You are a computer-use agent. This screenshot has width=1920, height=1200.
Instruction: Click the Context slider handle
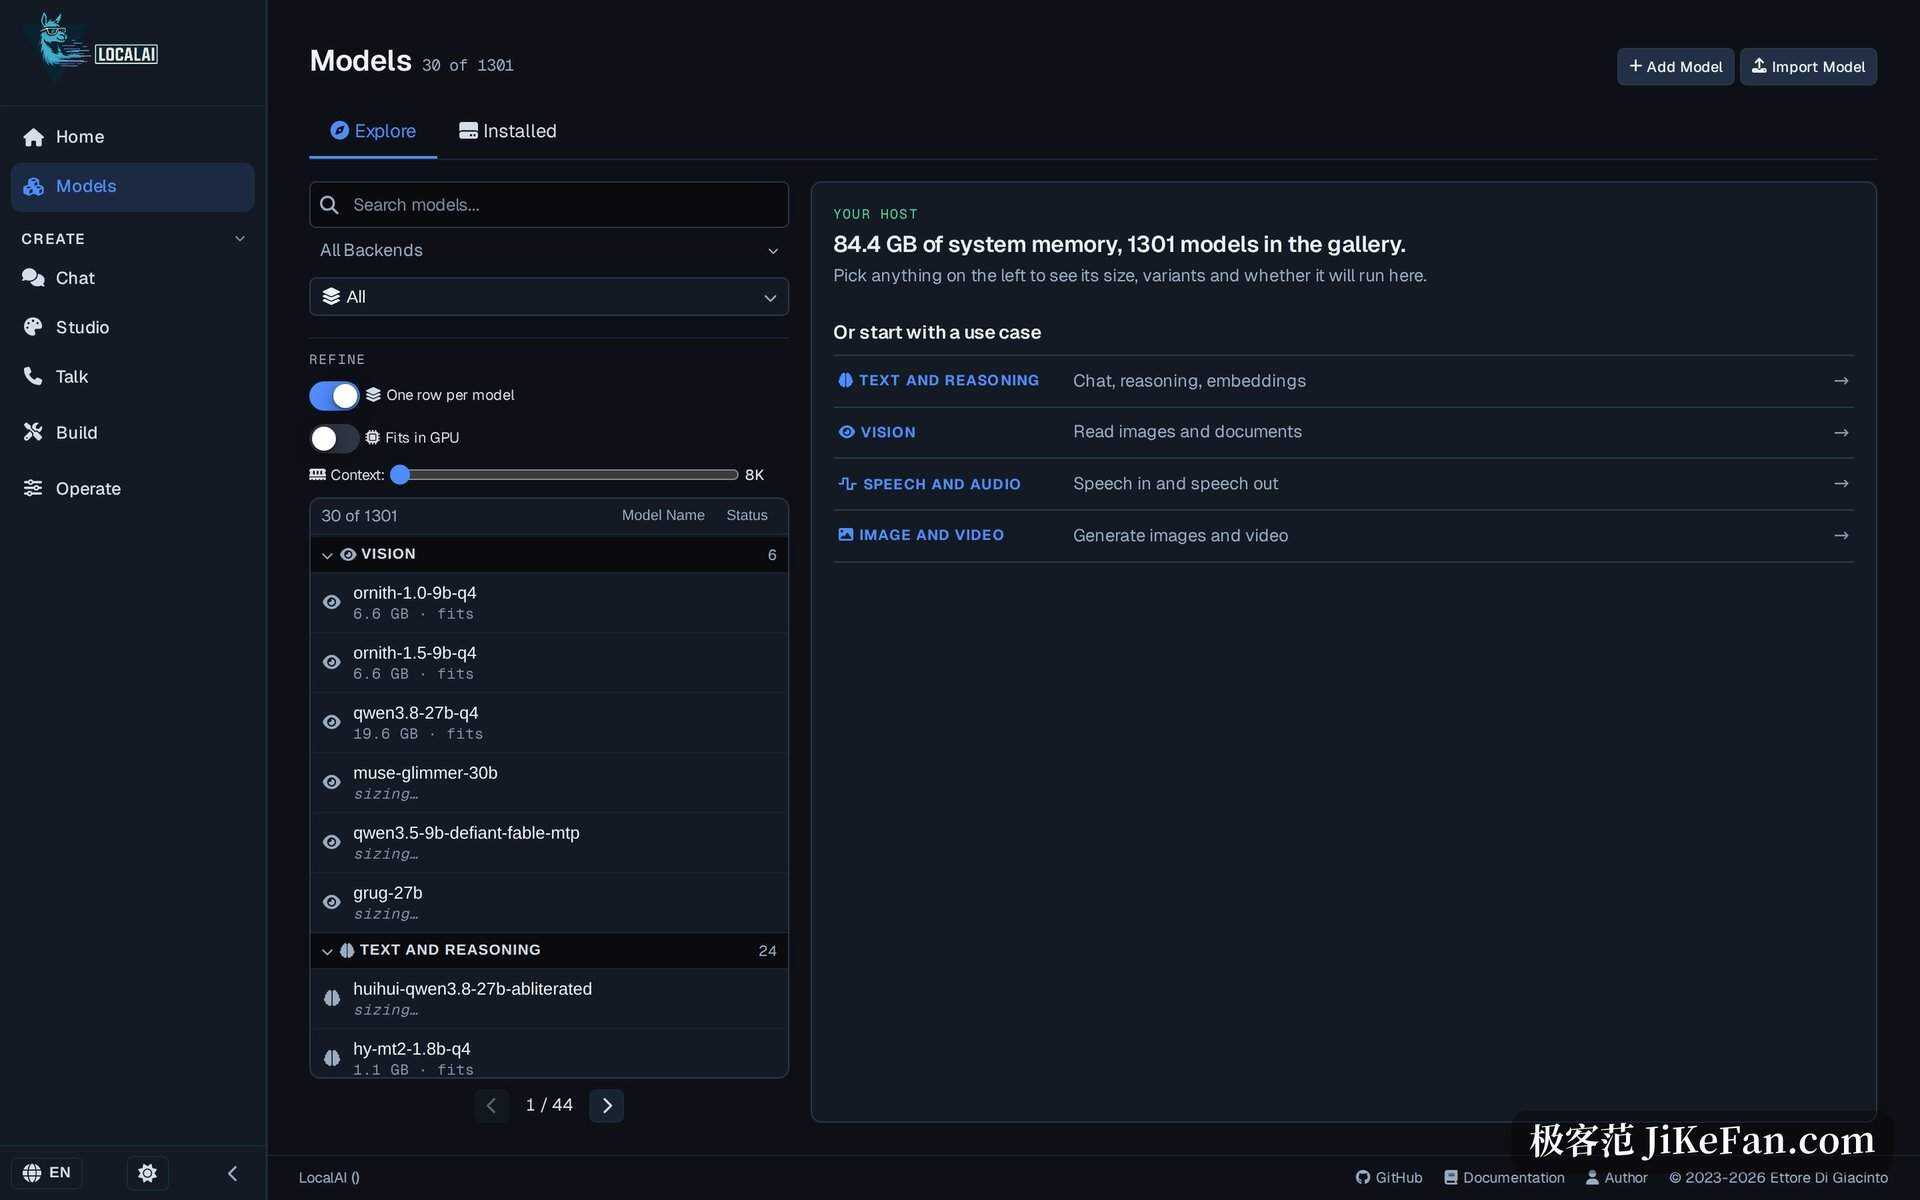pos(400,475)
